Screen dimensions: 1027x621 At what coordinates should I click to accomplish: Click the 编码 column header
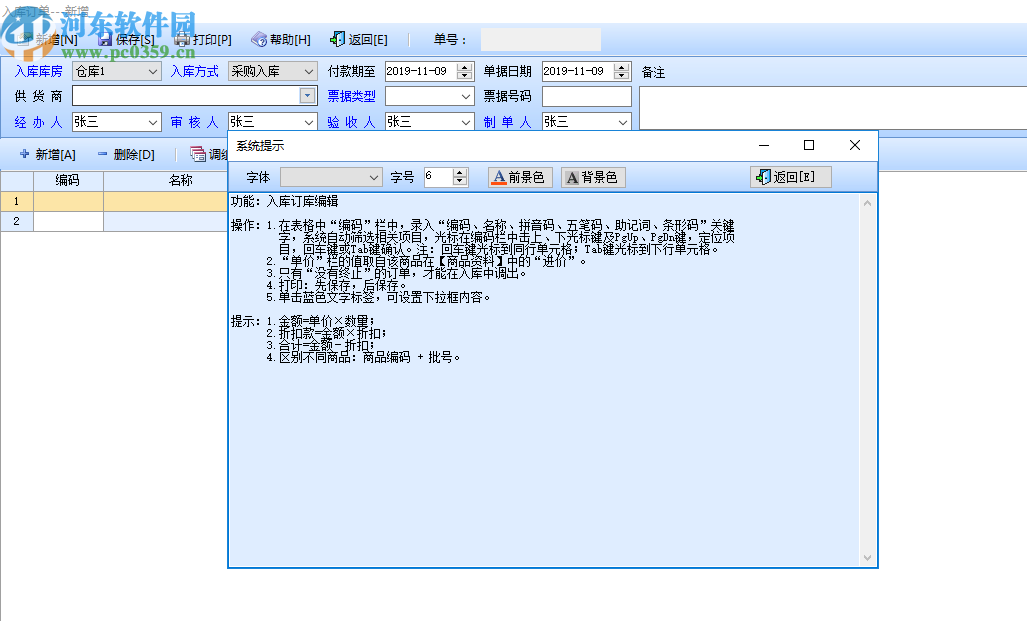tap(68, 180)
